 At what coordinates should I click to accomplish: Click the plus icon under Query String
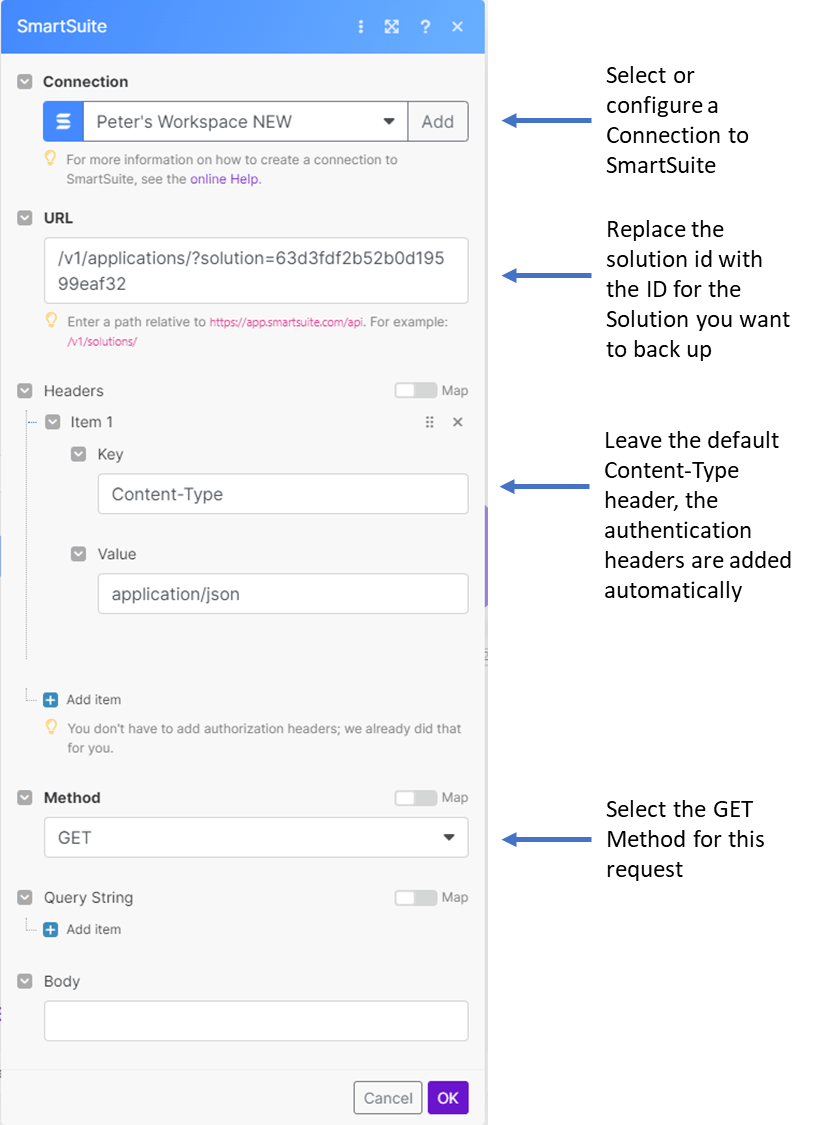[x=51, y=930]
